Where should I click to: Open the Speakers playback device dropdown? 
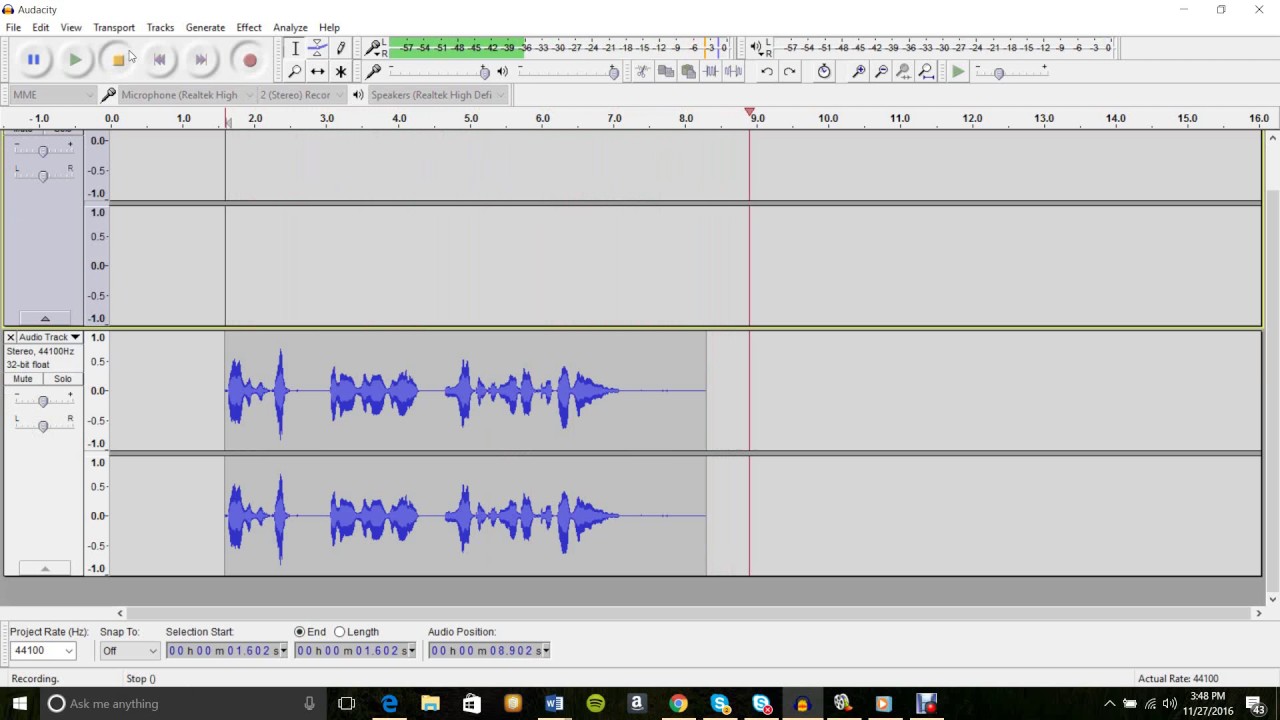coord(438,95)
